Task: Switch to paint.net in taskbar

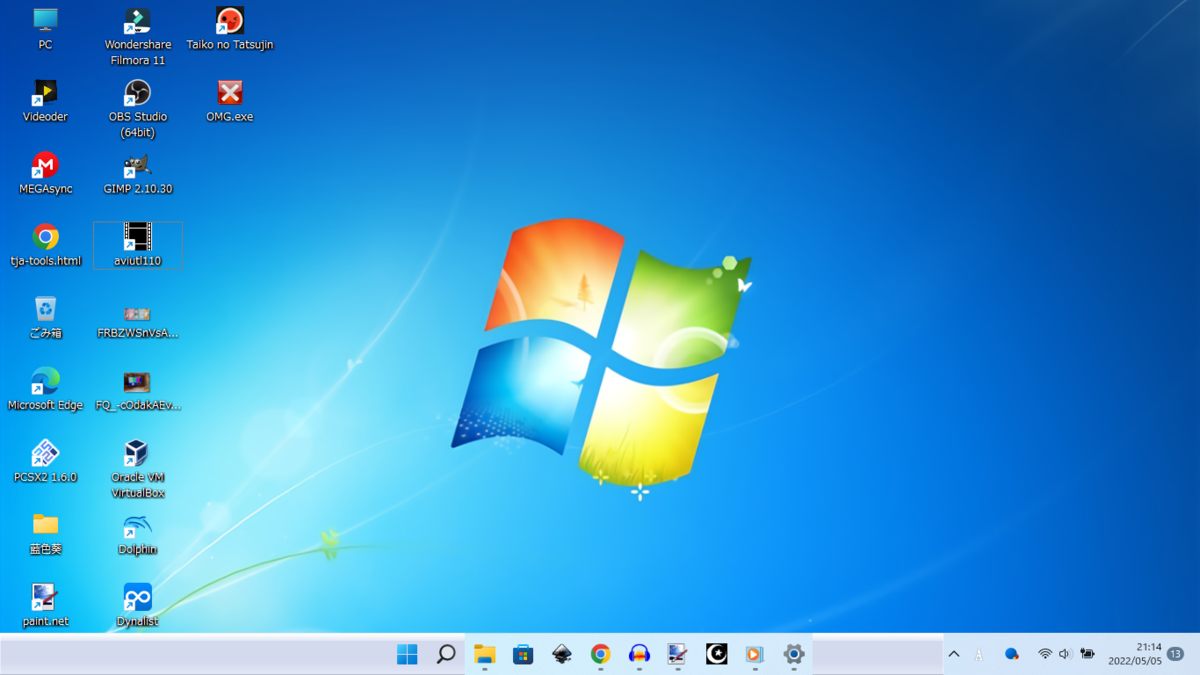Action: click(677, 654)
